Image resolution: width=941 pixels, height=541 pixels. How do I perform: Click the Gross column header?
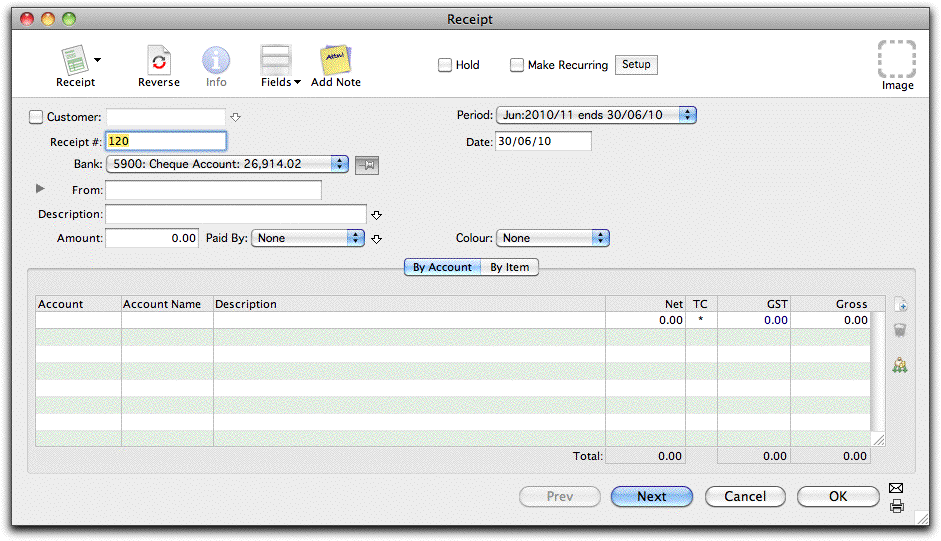point(831,304)
